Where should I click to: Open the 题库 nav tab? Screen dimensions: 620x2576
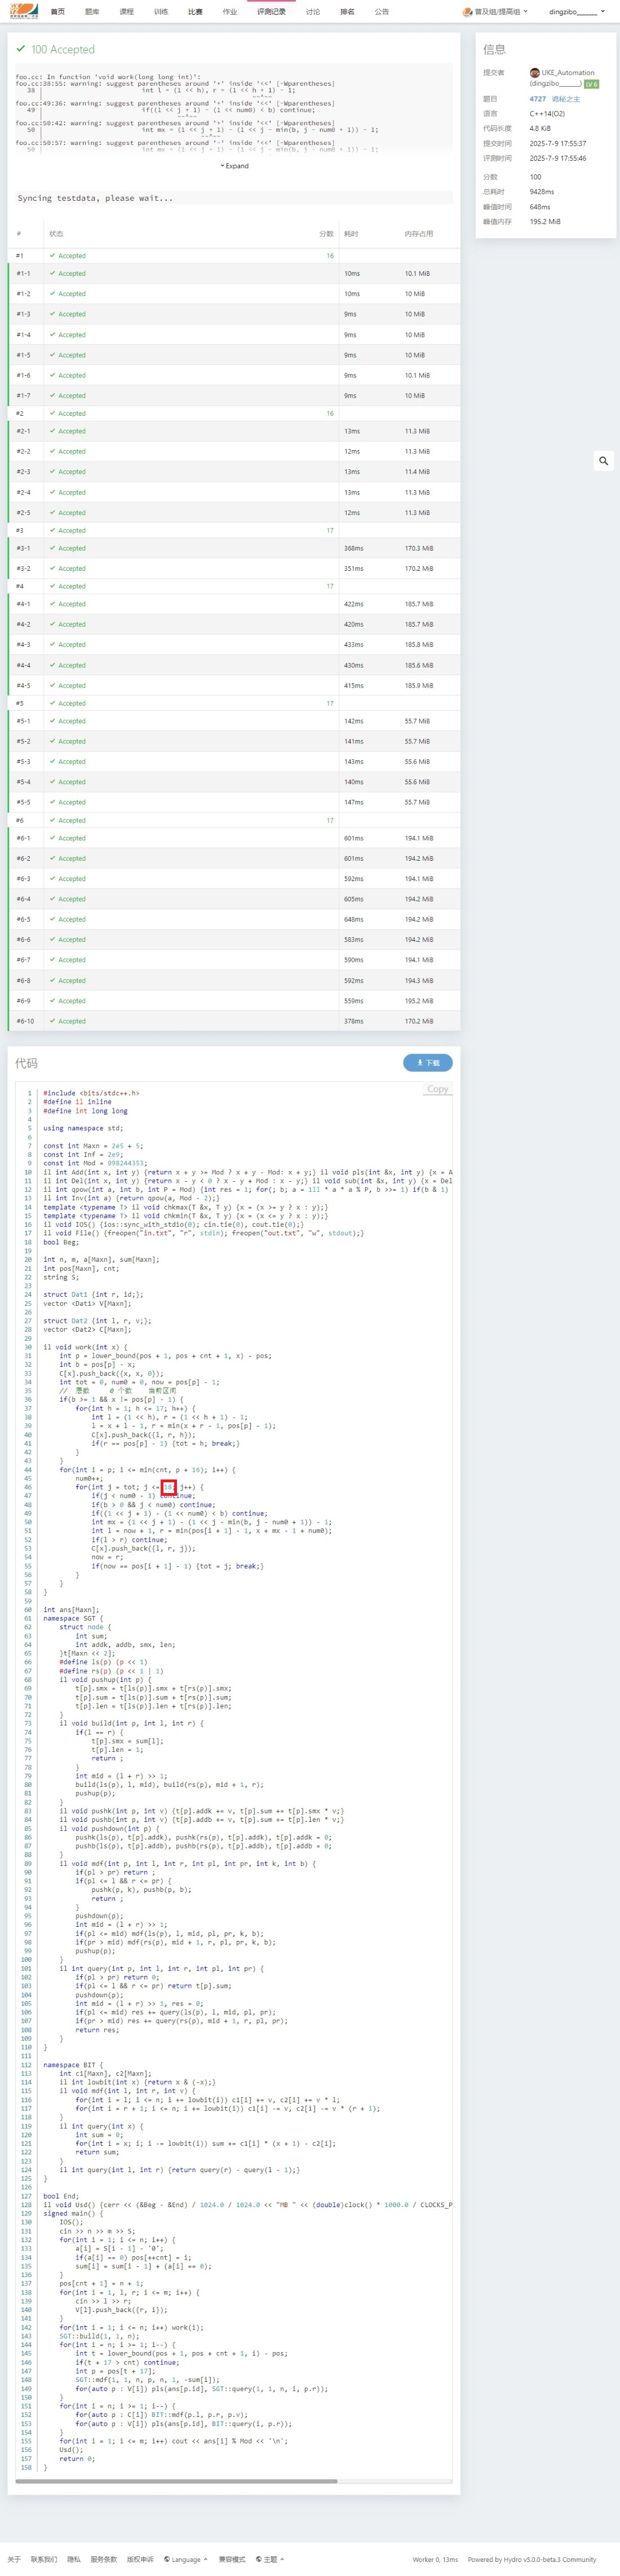pos(92,12)
